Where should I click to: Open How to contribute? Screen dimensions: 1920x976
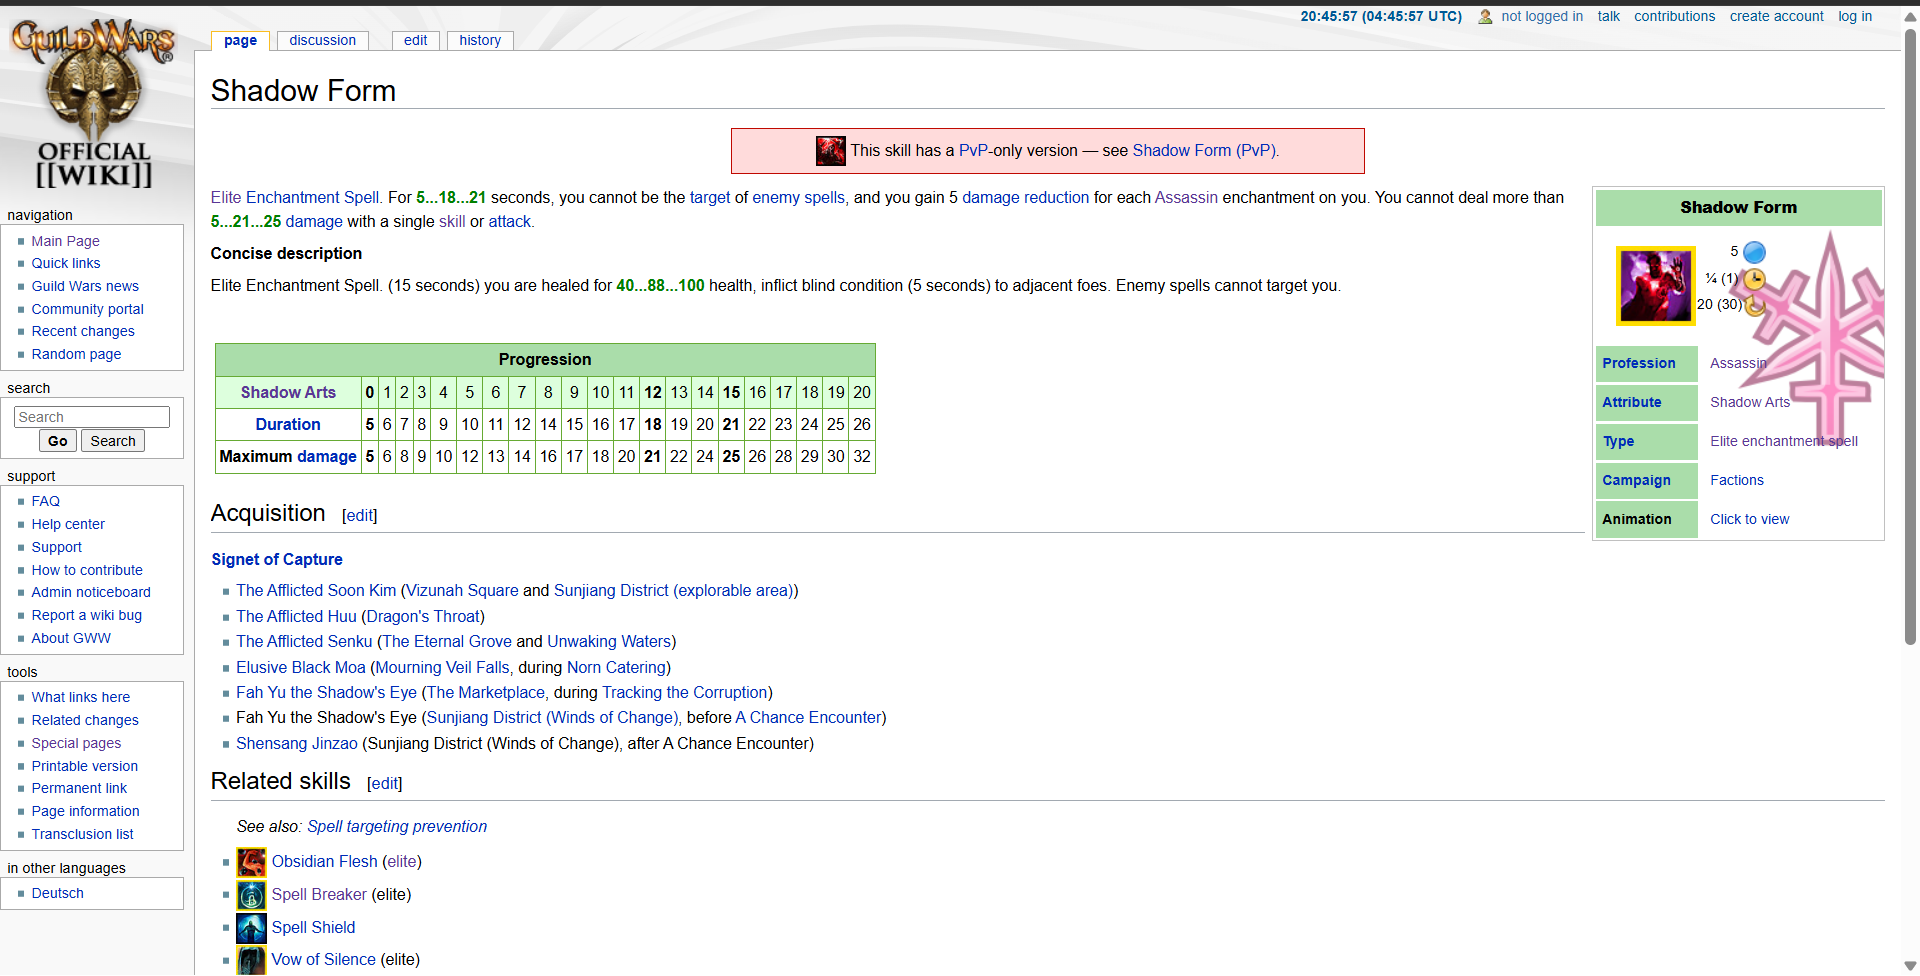click(87, 571)
